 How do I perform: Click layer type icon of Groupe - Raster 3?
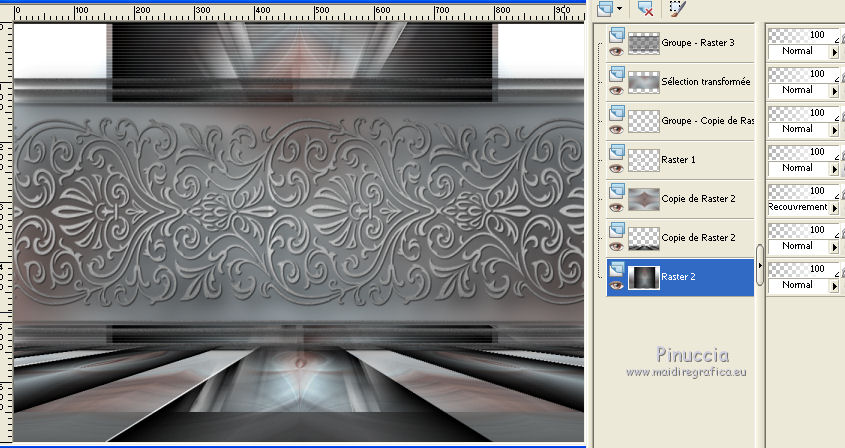[616, 36]
